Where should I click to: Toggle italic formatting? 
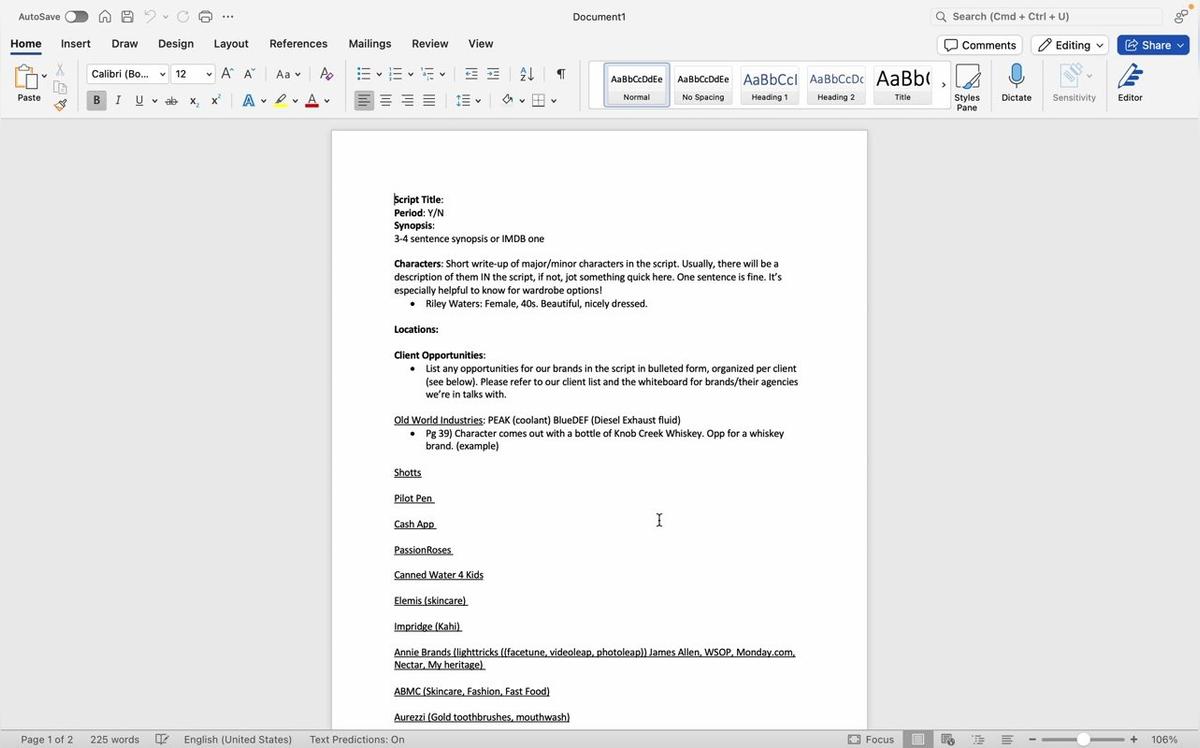point(118,100)
